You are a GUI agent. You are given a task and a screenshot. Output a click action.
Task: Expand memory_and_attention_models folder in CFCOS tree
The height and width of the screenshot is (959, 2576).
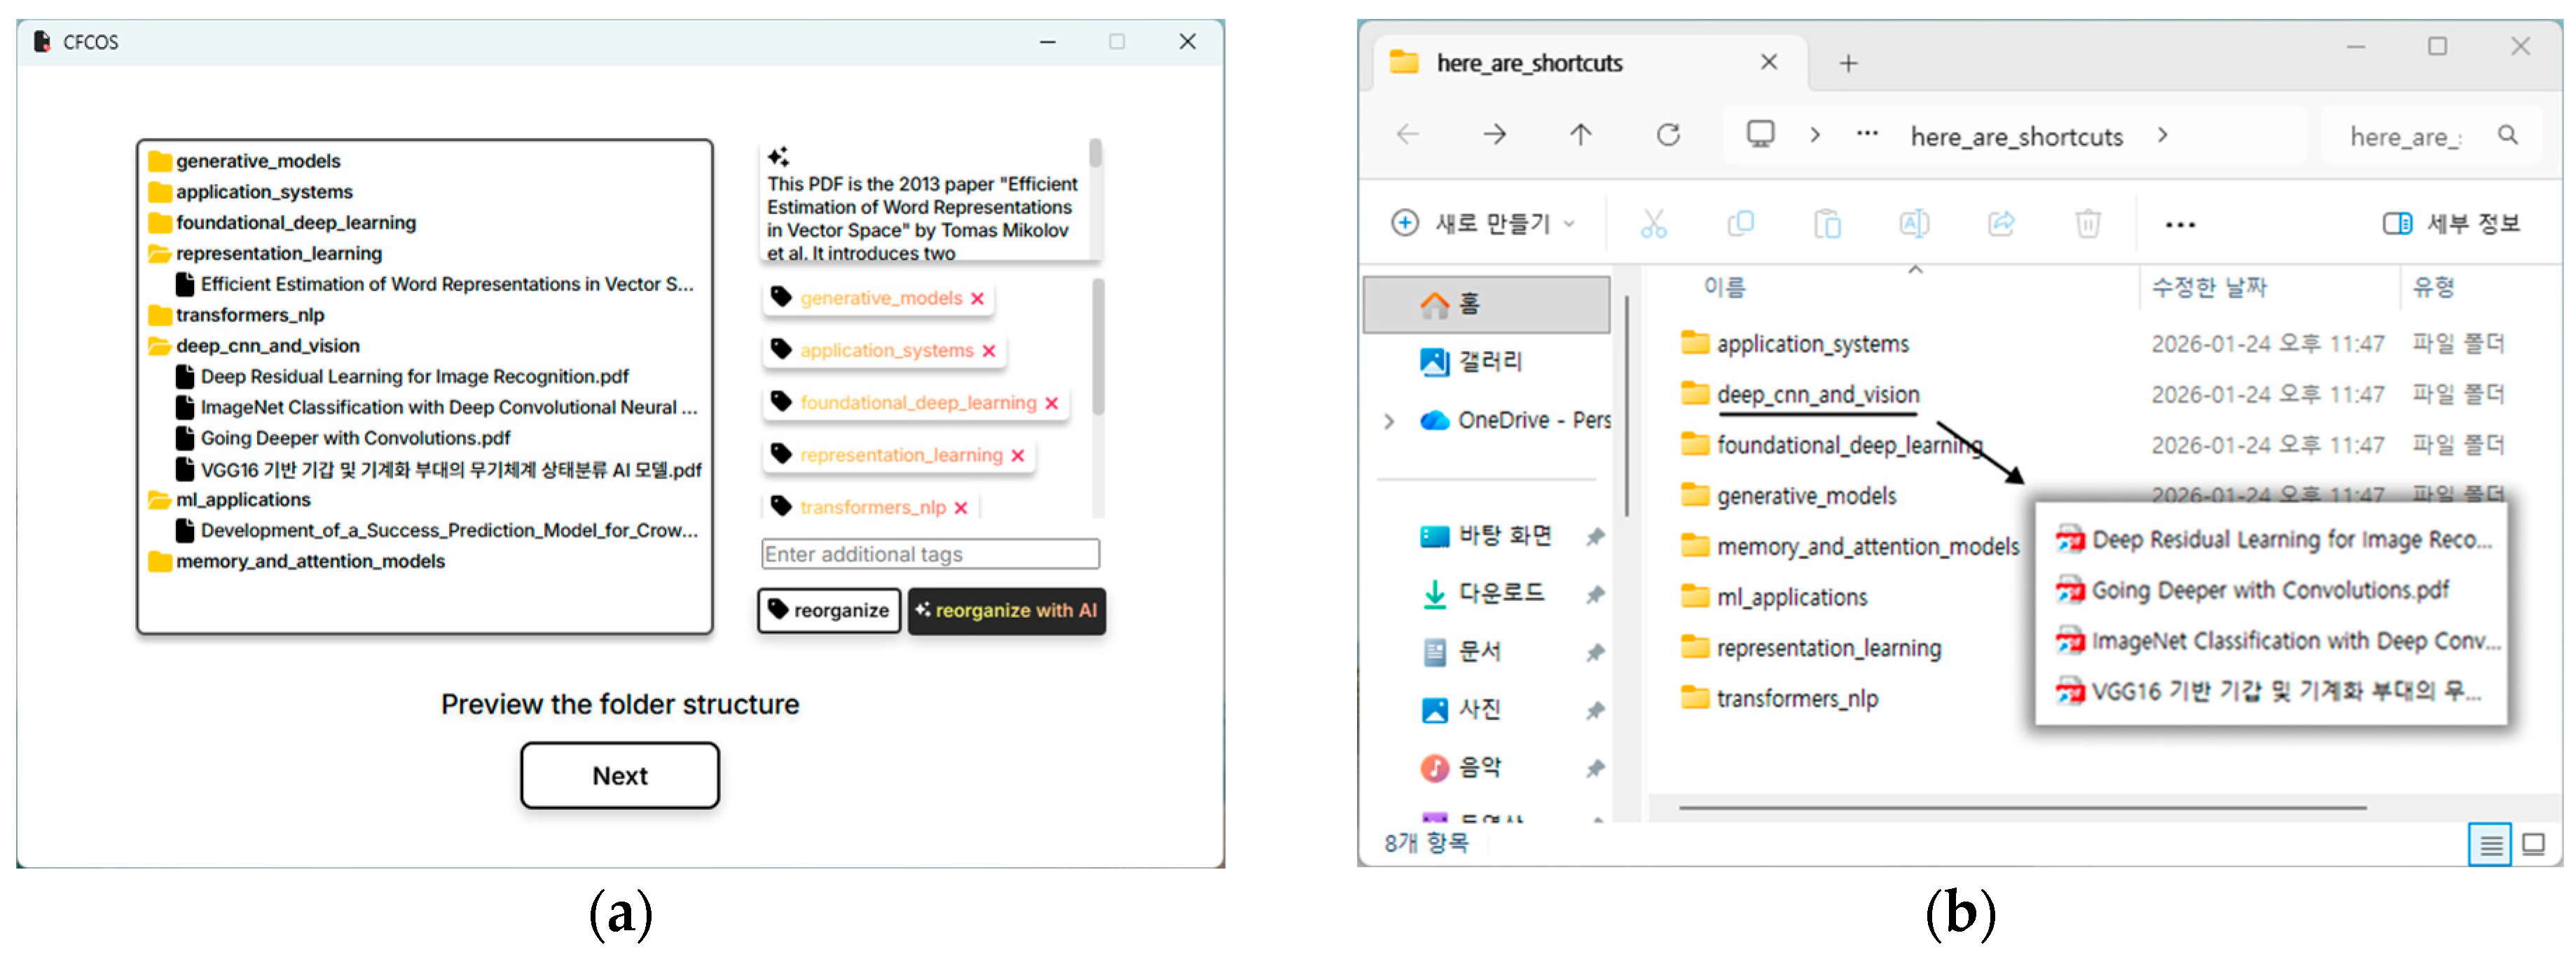[x=159, y=561]
